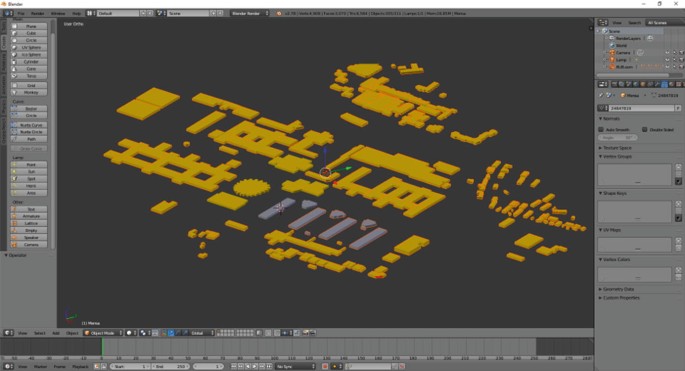This screenshot has width=685, height=371.
Task: Click the green current frame marker in timeline
Action: (102, 347)
